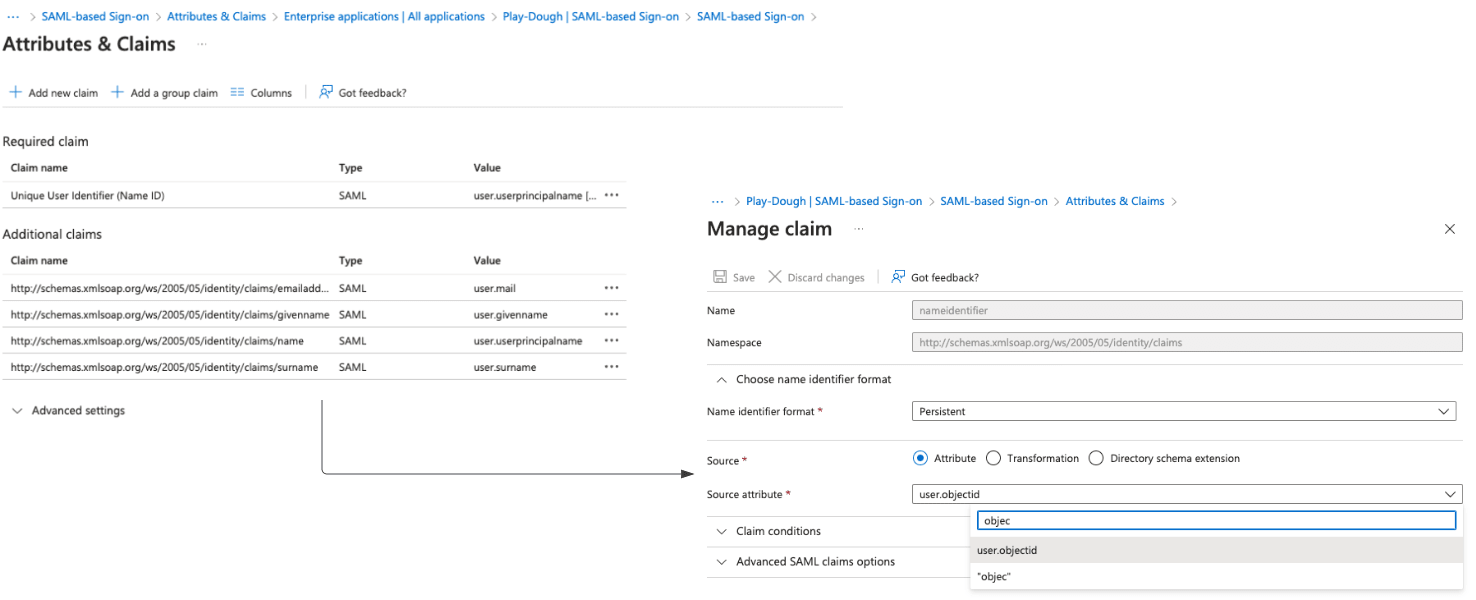This screenshot has height=600, width=1476.
Task: Open ellipsis menu next to Manage claim title
Action: 858,230
